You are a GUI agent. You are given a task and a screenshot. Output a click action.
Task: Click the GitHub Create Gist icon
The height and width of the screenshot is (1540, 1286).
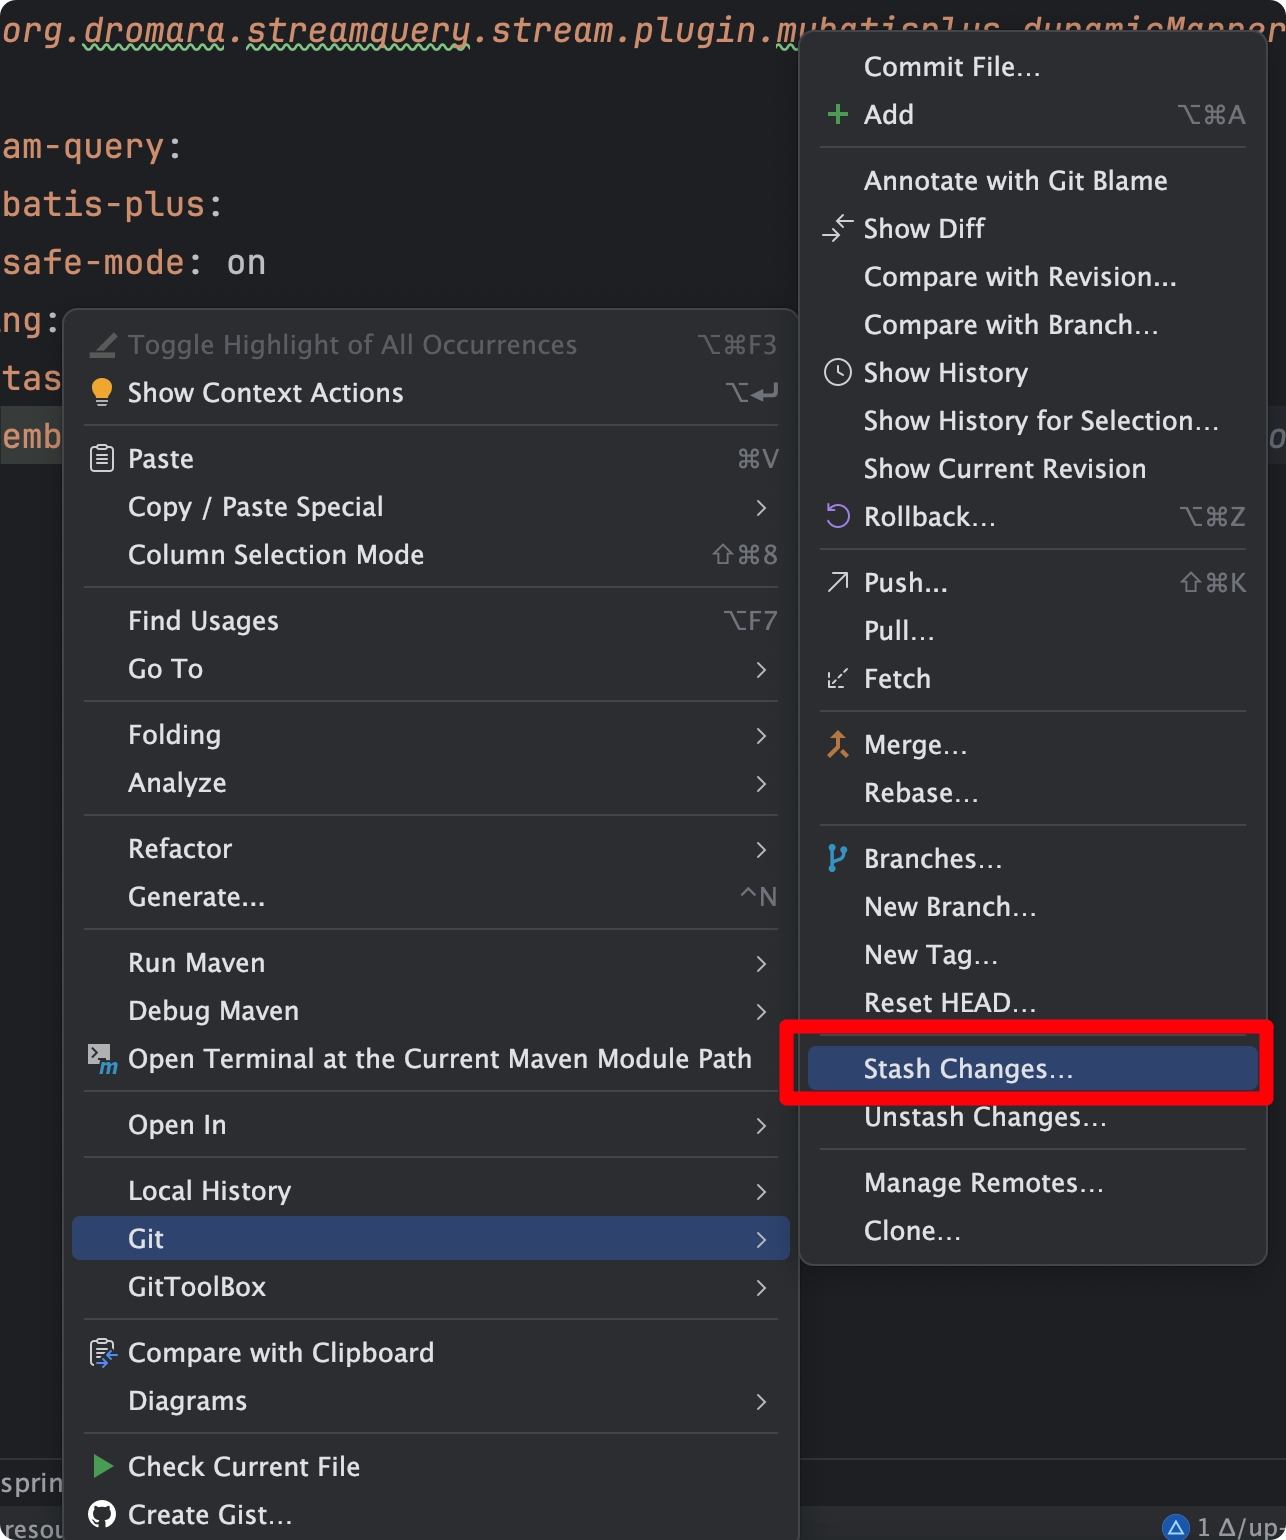click(102, 1515)
